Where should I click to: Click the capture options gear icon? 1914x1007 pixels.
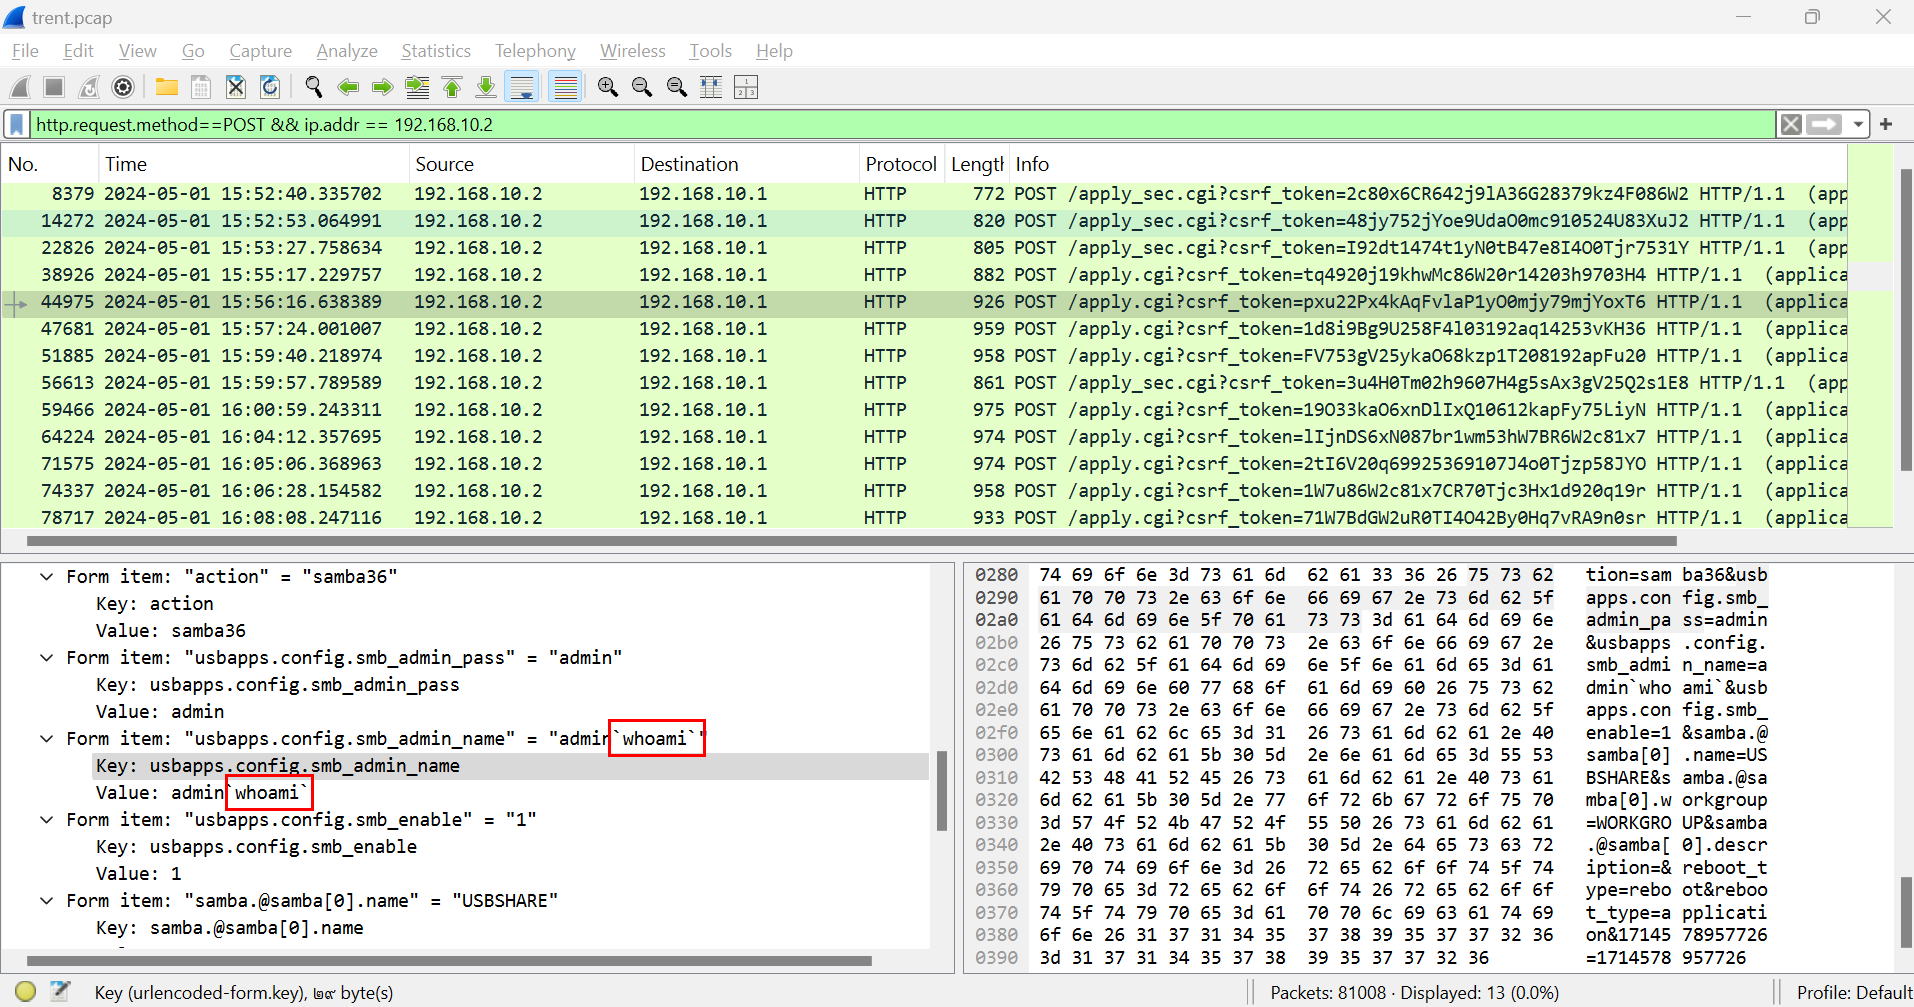(x=123, y=88)
